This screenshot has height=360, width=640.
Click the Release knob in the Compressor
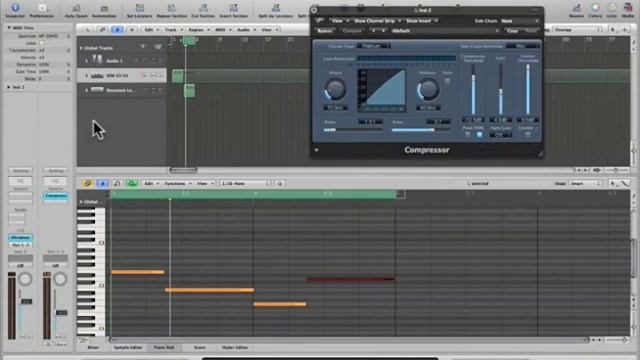[428, 89]
